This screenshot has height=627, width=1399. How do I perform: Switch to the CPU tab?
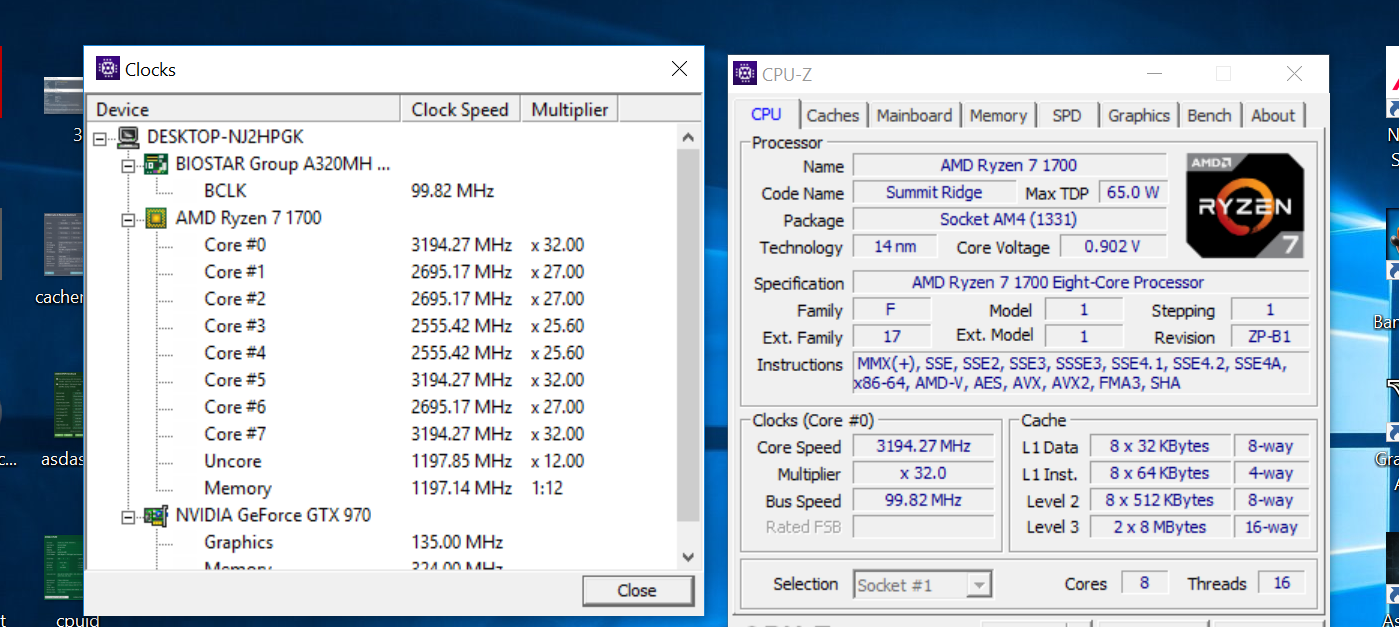pos(766,114)
